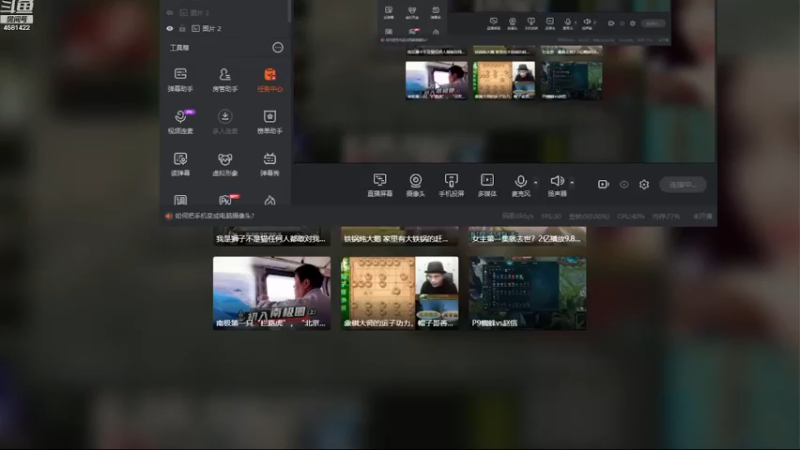The image size is (800, 450).
Task: Toggle visibility eye of 图片 2 layer
Action: point(169,29)
